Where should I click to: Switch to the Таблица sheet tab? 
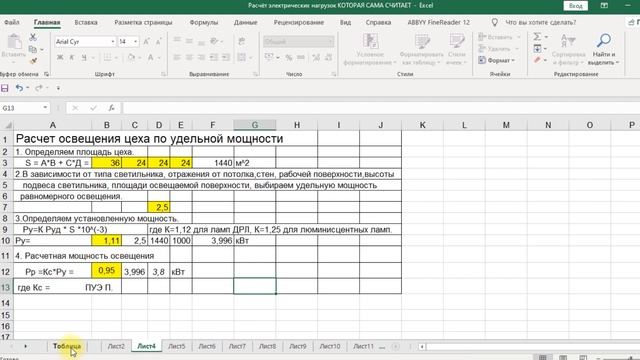click(67, 346)
